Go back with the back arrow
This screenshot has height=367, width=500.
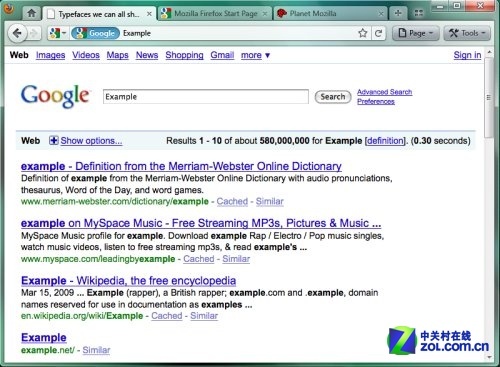[x=17, y=33]
